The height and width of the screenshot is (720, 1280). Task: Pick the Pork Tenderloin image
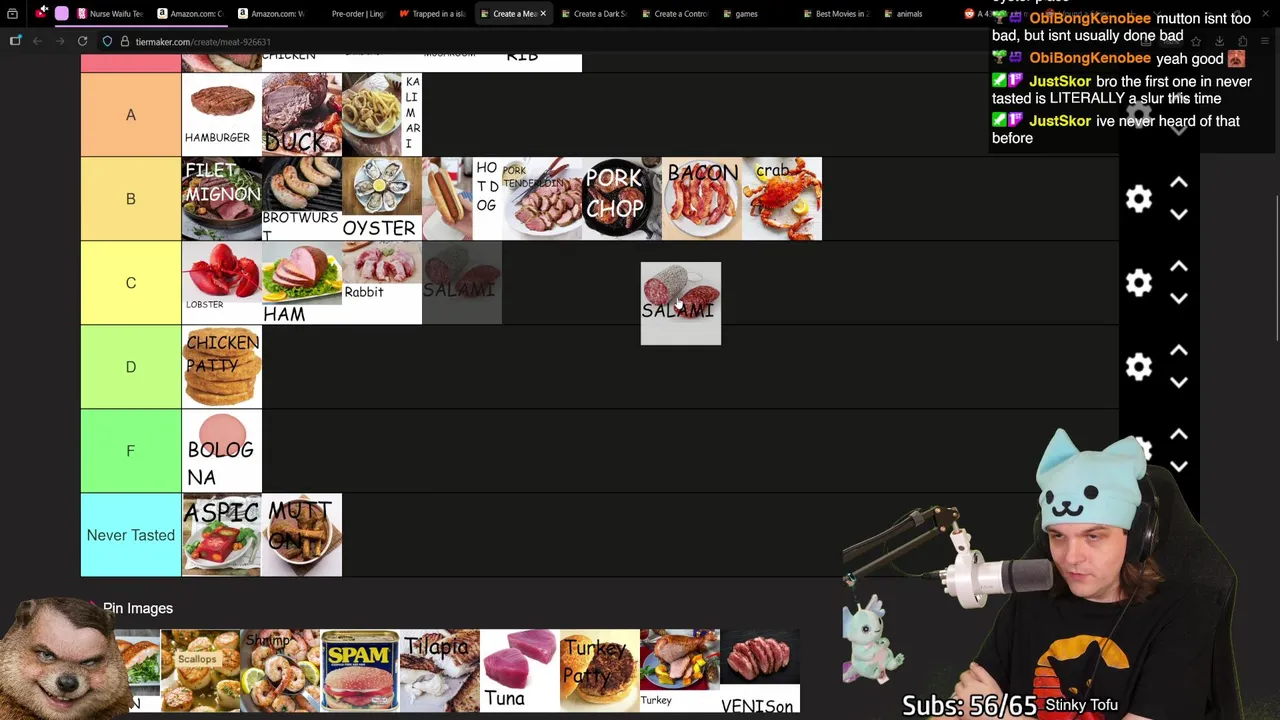pos(542,199)
